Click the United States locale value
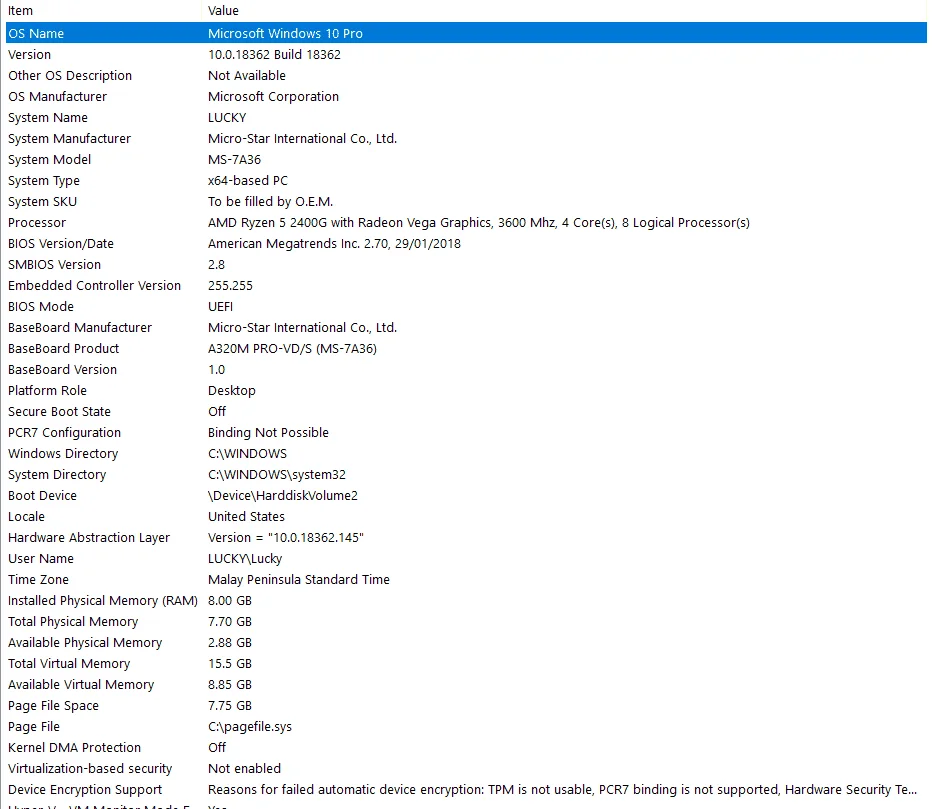This screenshot has height=809, width=937. [246, 516]
